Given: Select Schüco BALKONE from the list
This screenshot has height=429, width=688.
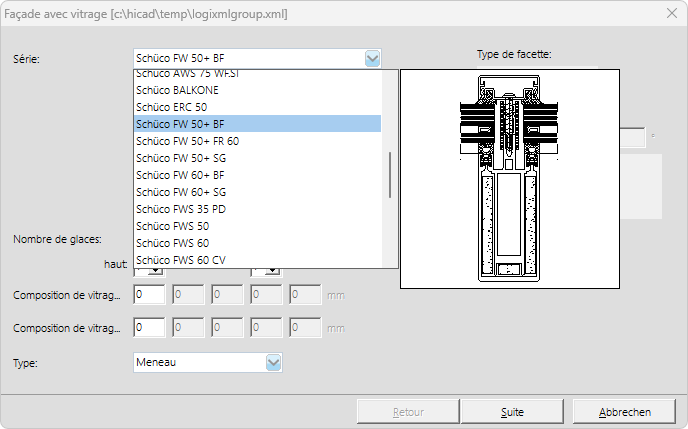Looking at the screenshot, I should (x=258, y=90).
